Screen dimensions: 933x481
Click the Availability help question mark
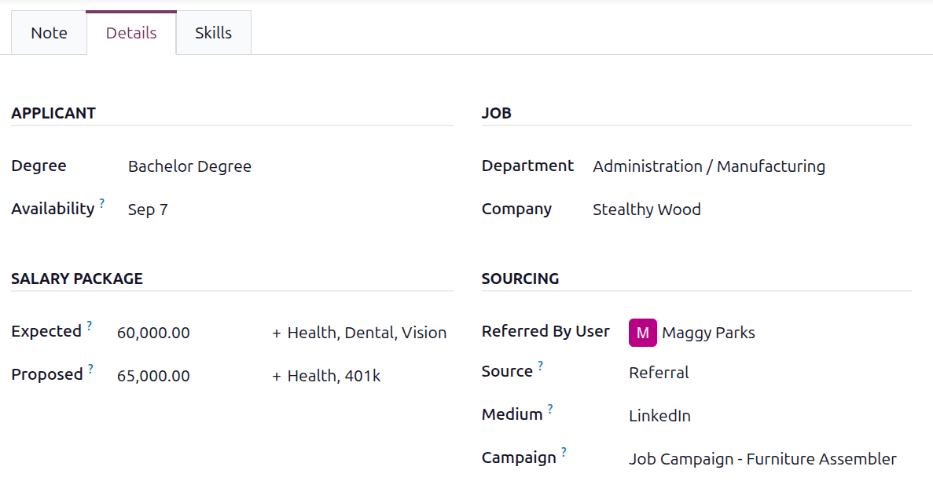click(102, 203)
